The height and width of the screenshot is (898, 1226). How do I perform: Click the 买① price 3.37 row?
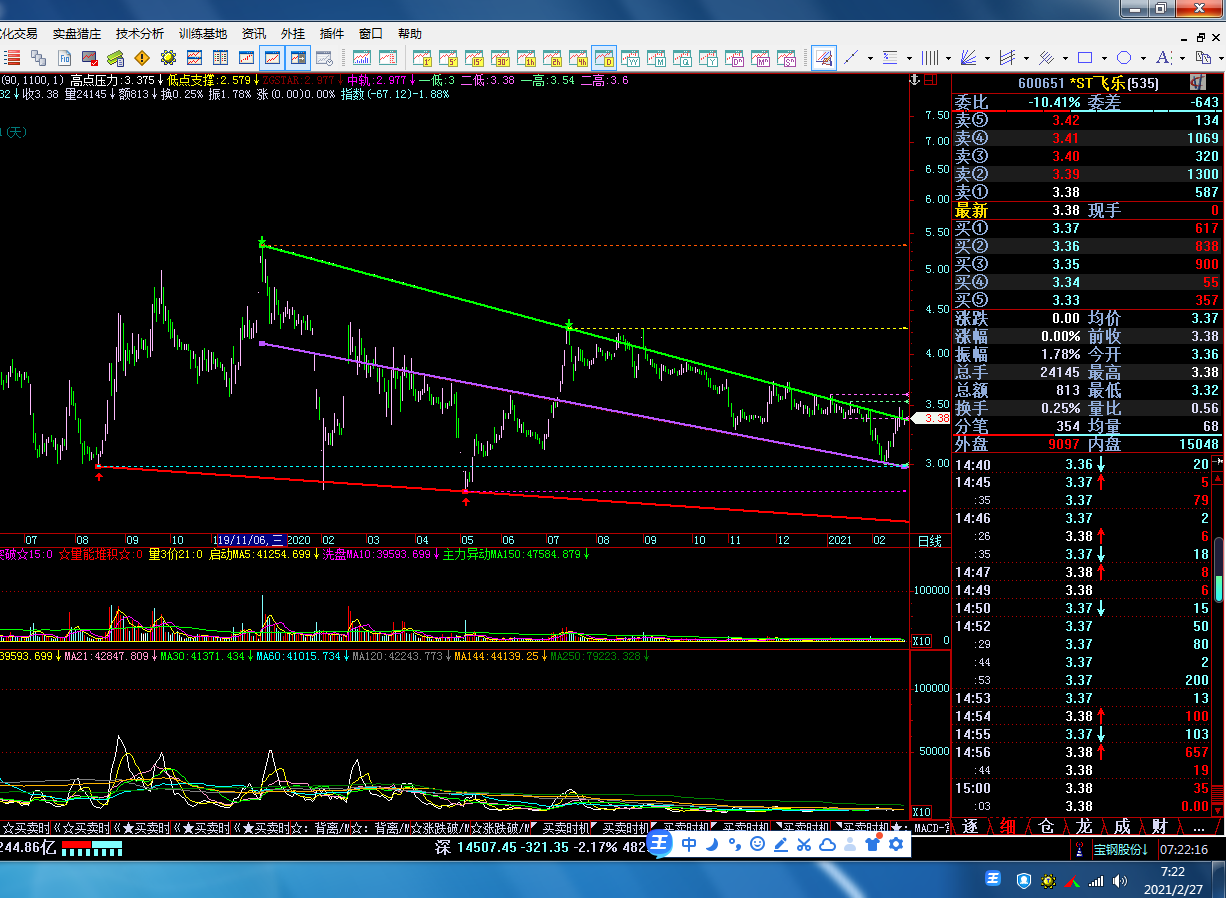tap(1087, 228)
